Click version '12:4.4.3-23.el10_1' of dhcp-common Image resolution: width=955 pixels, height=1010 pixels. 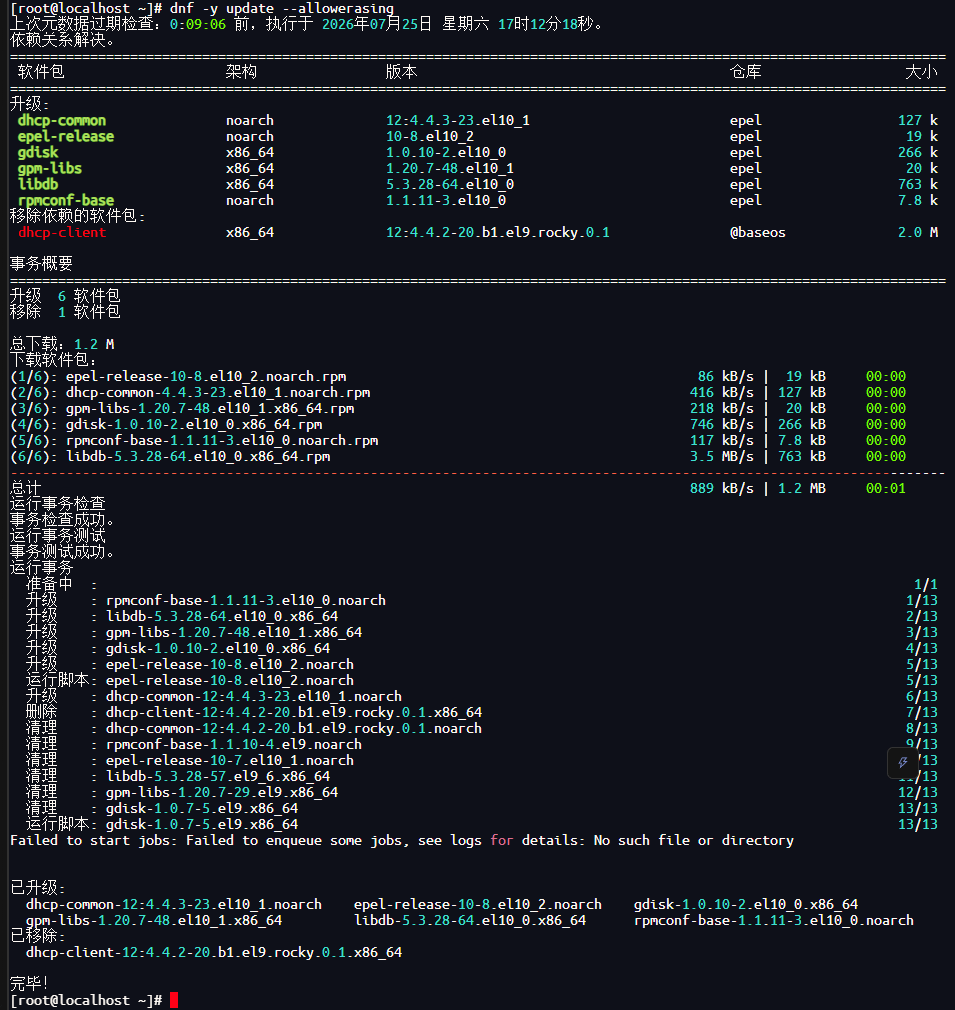(458, 120)
